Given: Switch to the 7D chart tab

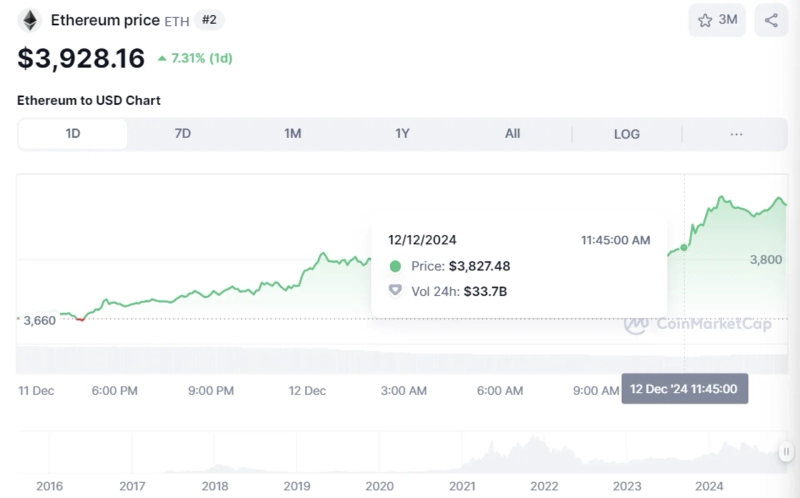Looking at the screenshot, I should tap(182, 134).
